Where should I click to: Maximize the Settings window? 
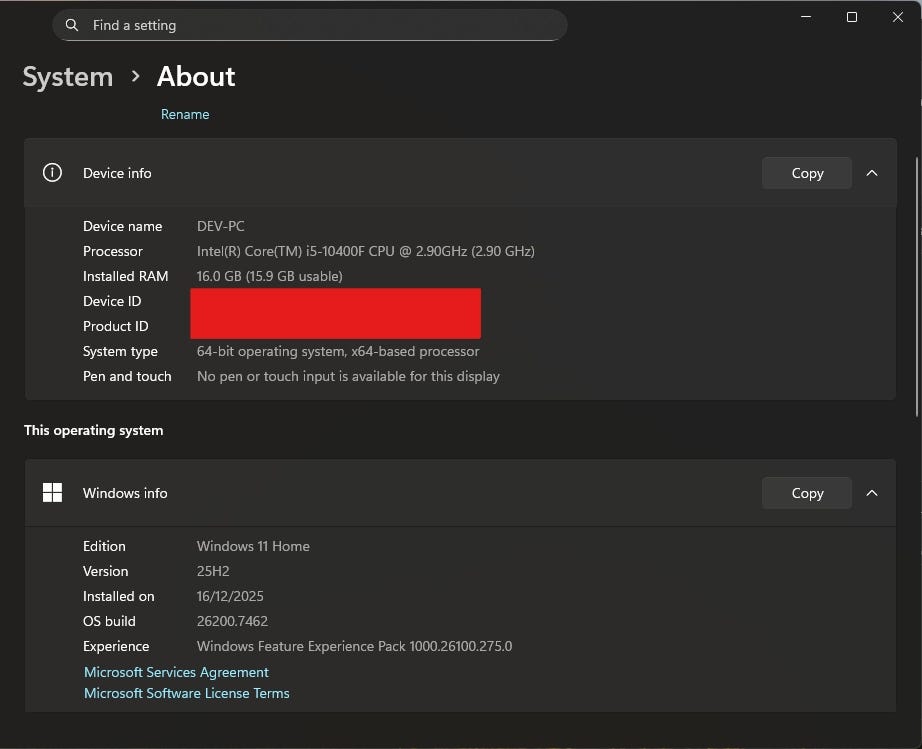[852, 17]
